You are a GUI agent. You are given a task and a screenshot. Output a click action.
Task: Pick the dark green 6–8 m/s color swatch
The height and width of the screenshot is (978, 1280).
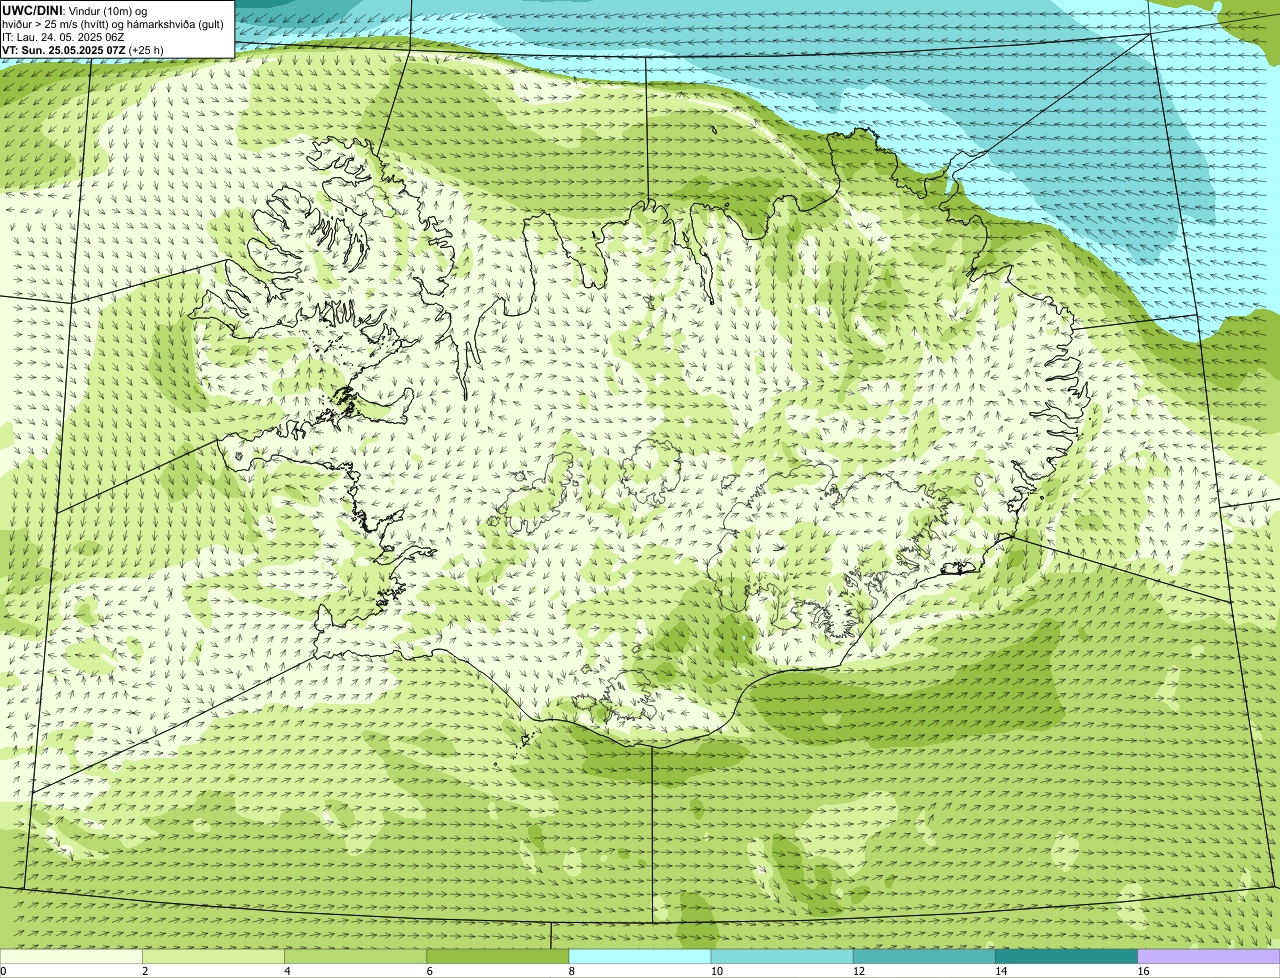[498, 957]
